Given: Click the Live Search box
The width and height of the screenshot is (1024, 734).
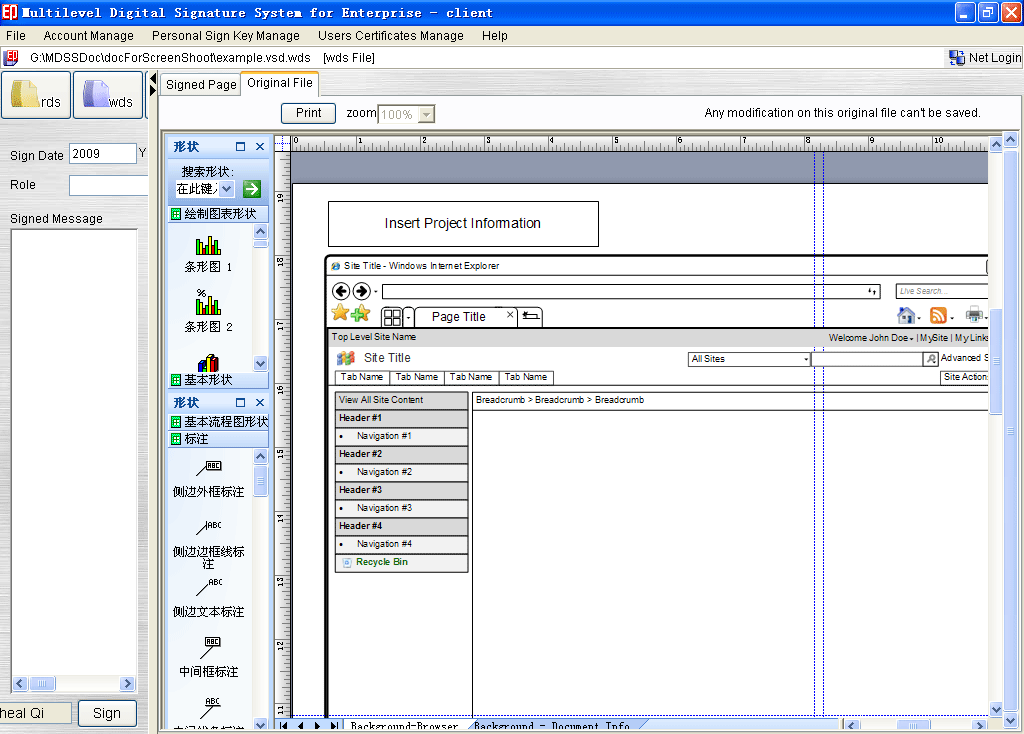Looking at the screenshot, I should pos(941,291).
